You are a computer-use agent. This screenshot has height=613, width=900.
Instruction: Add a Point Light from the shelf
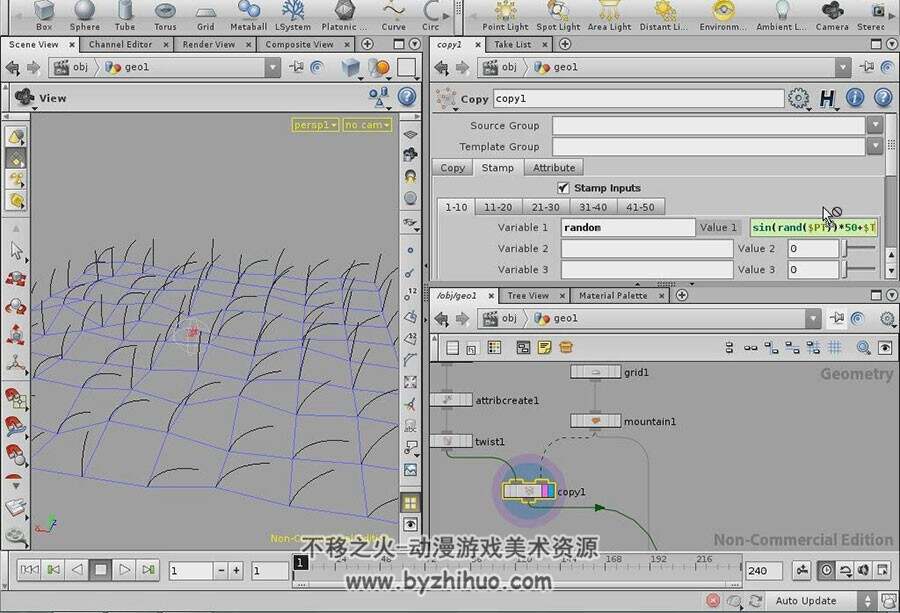pos(505,15)
